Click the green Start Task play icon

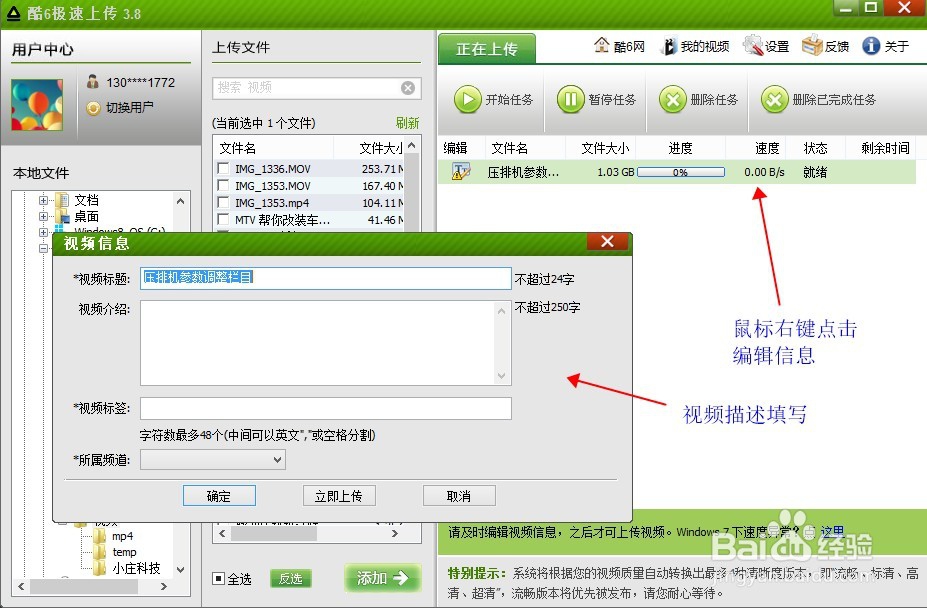tap(468, 99)
